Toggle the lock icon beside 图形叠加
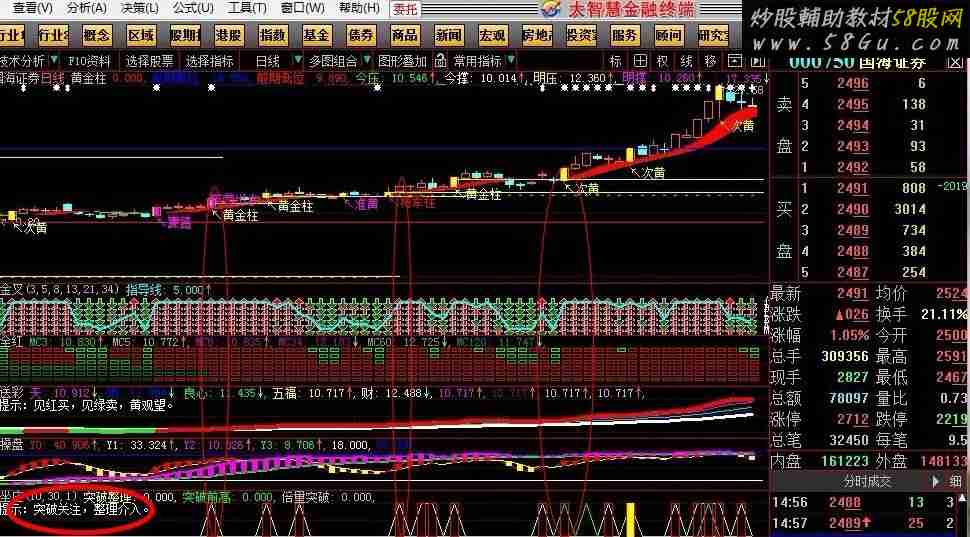 point(440,61)
